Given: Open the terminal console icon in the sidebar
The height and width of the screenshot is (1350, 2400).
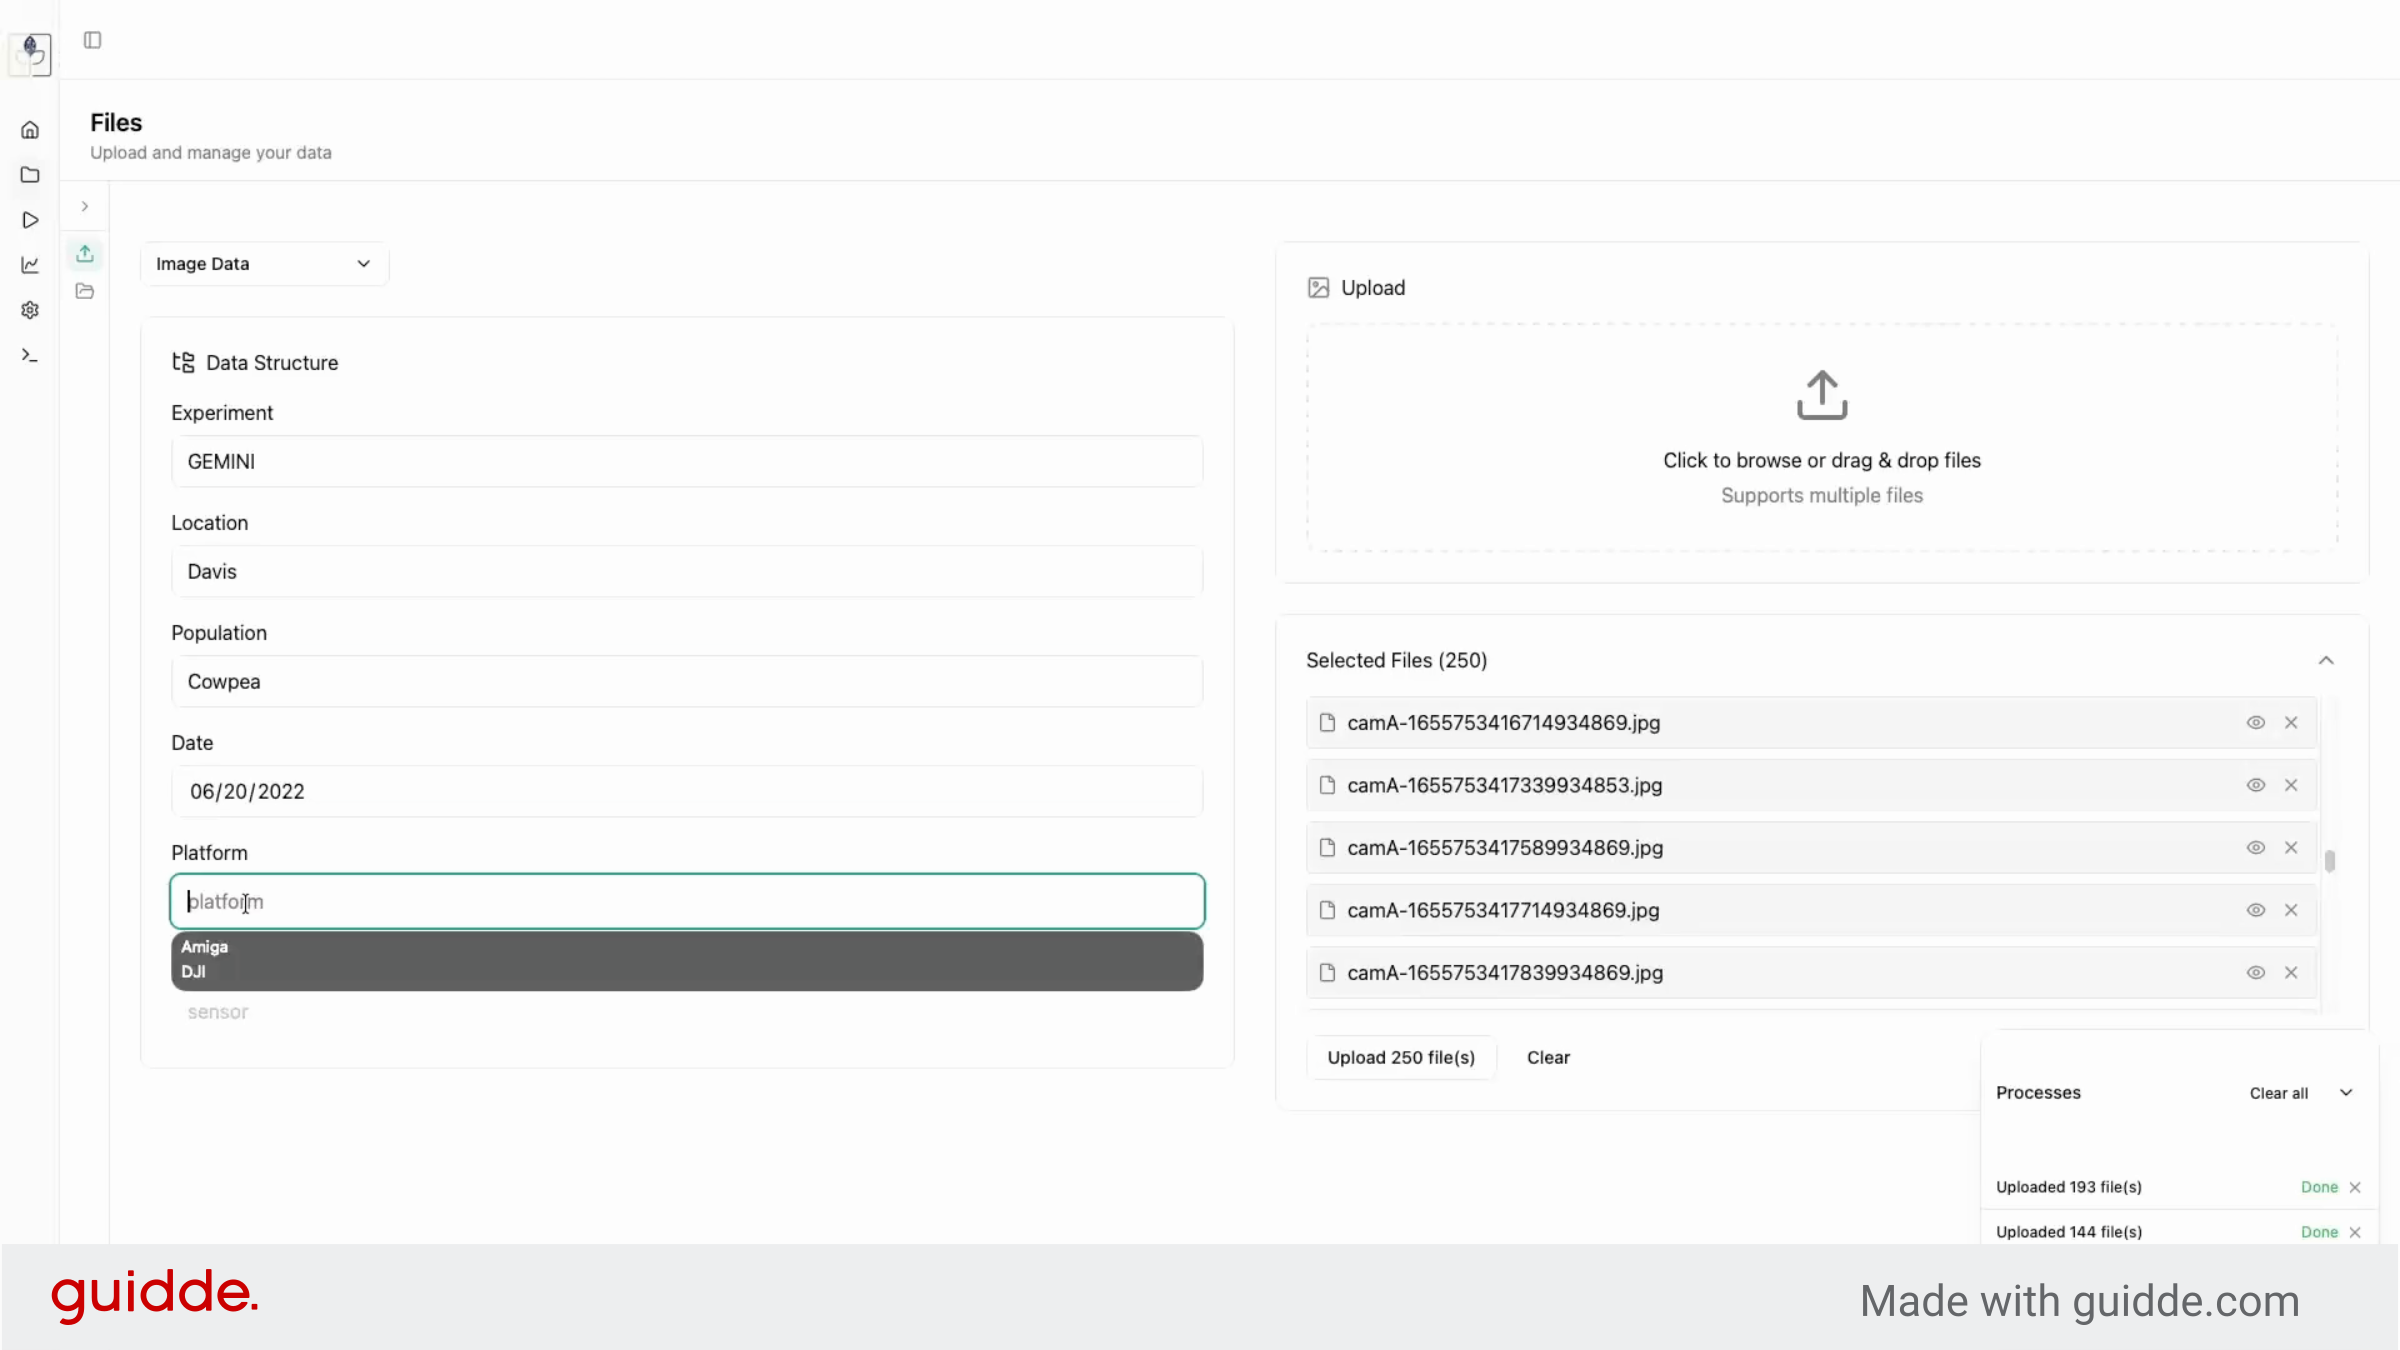Looking at the screenshot, I should pyautogui.click(x=30, y=355).
